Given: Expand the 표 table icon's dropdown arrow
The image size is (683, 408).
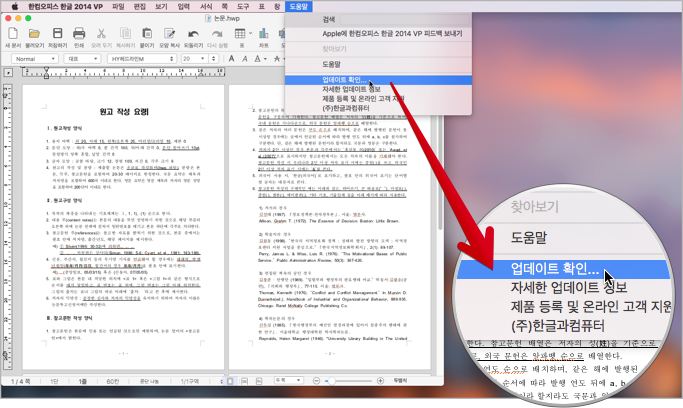Looking at the screenshot, I should click(x=250, y=34).
